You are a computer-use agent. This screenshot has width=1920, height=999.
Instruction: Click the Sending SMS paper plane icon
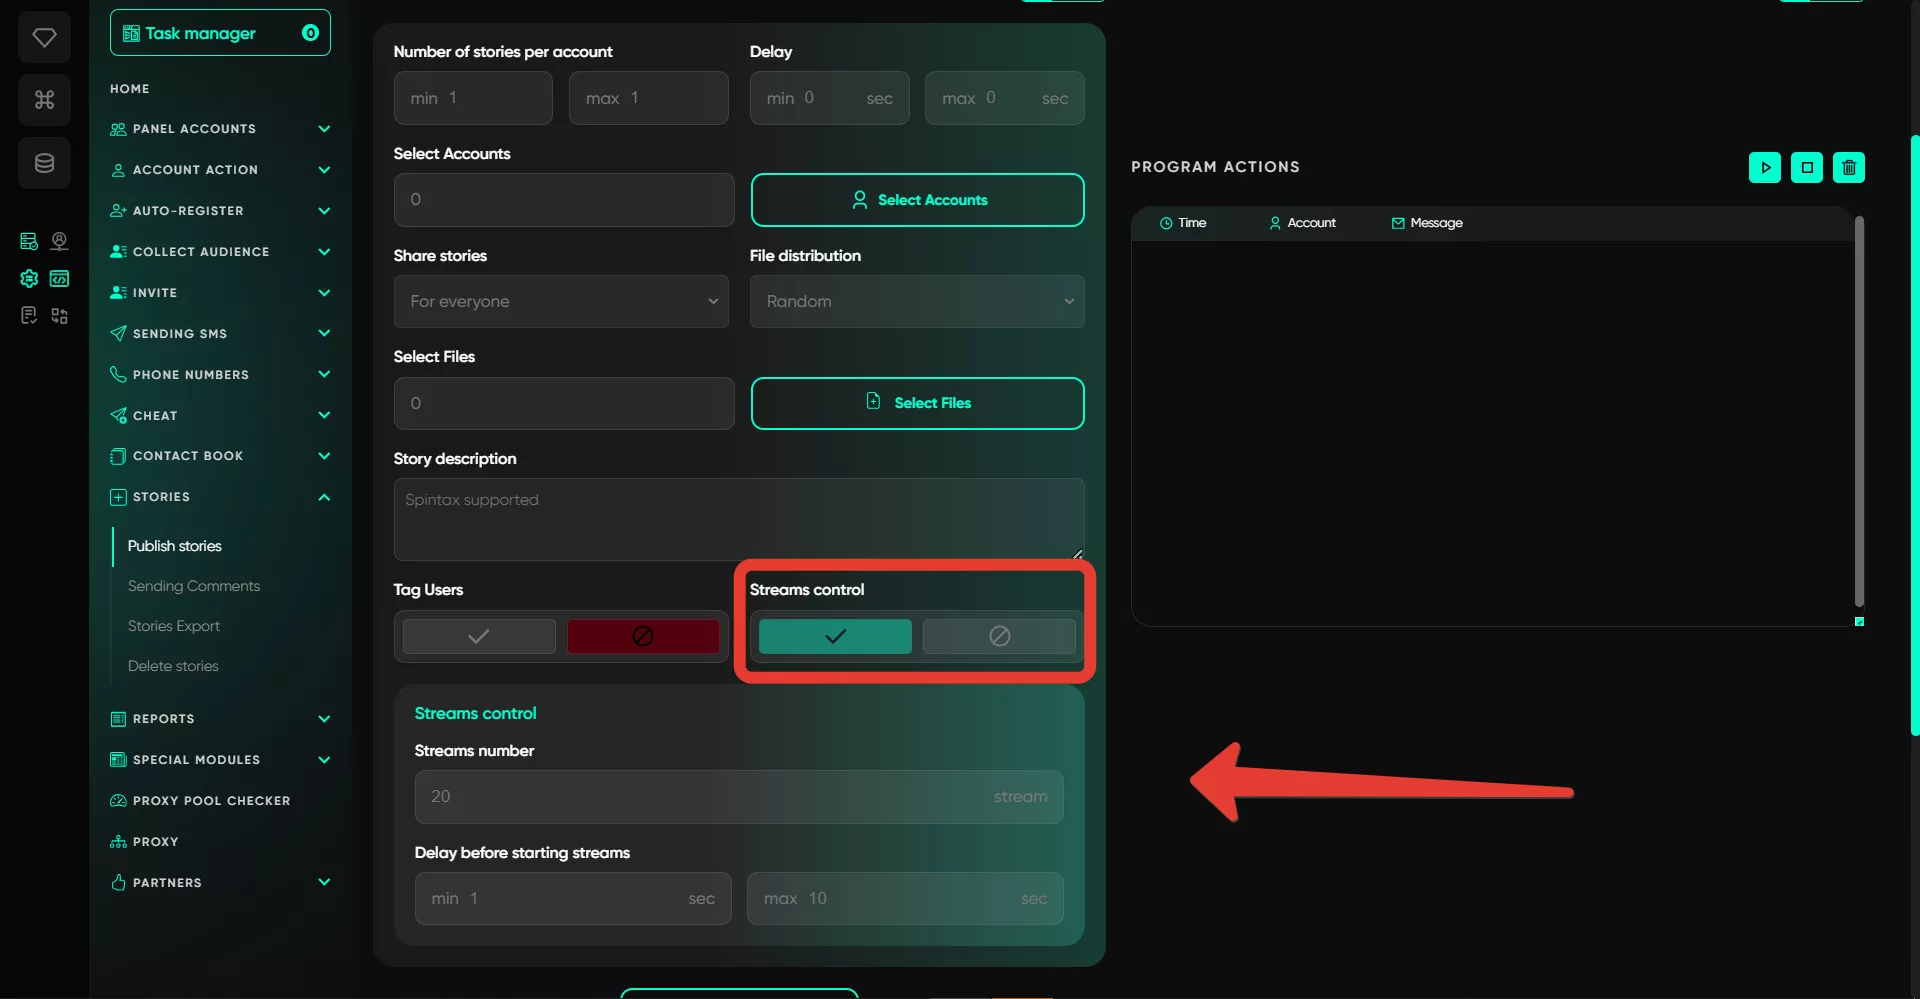118,334
